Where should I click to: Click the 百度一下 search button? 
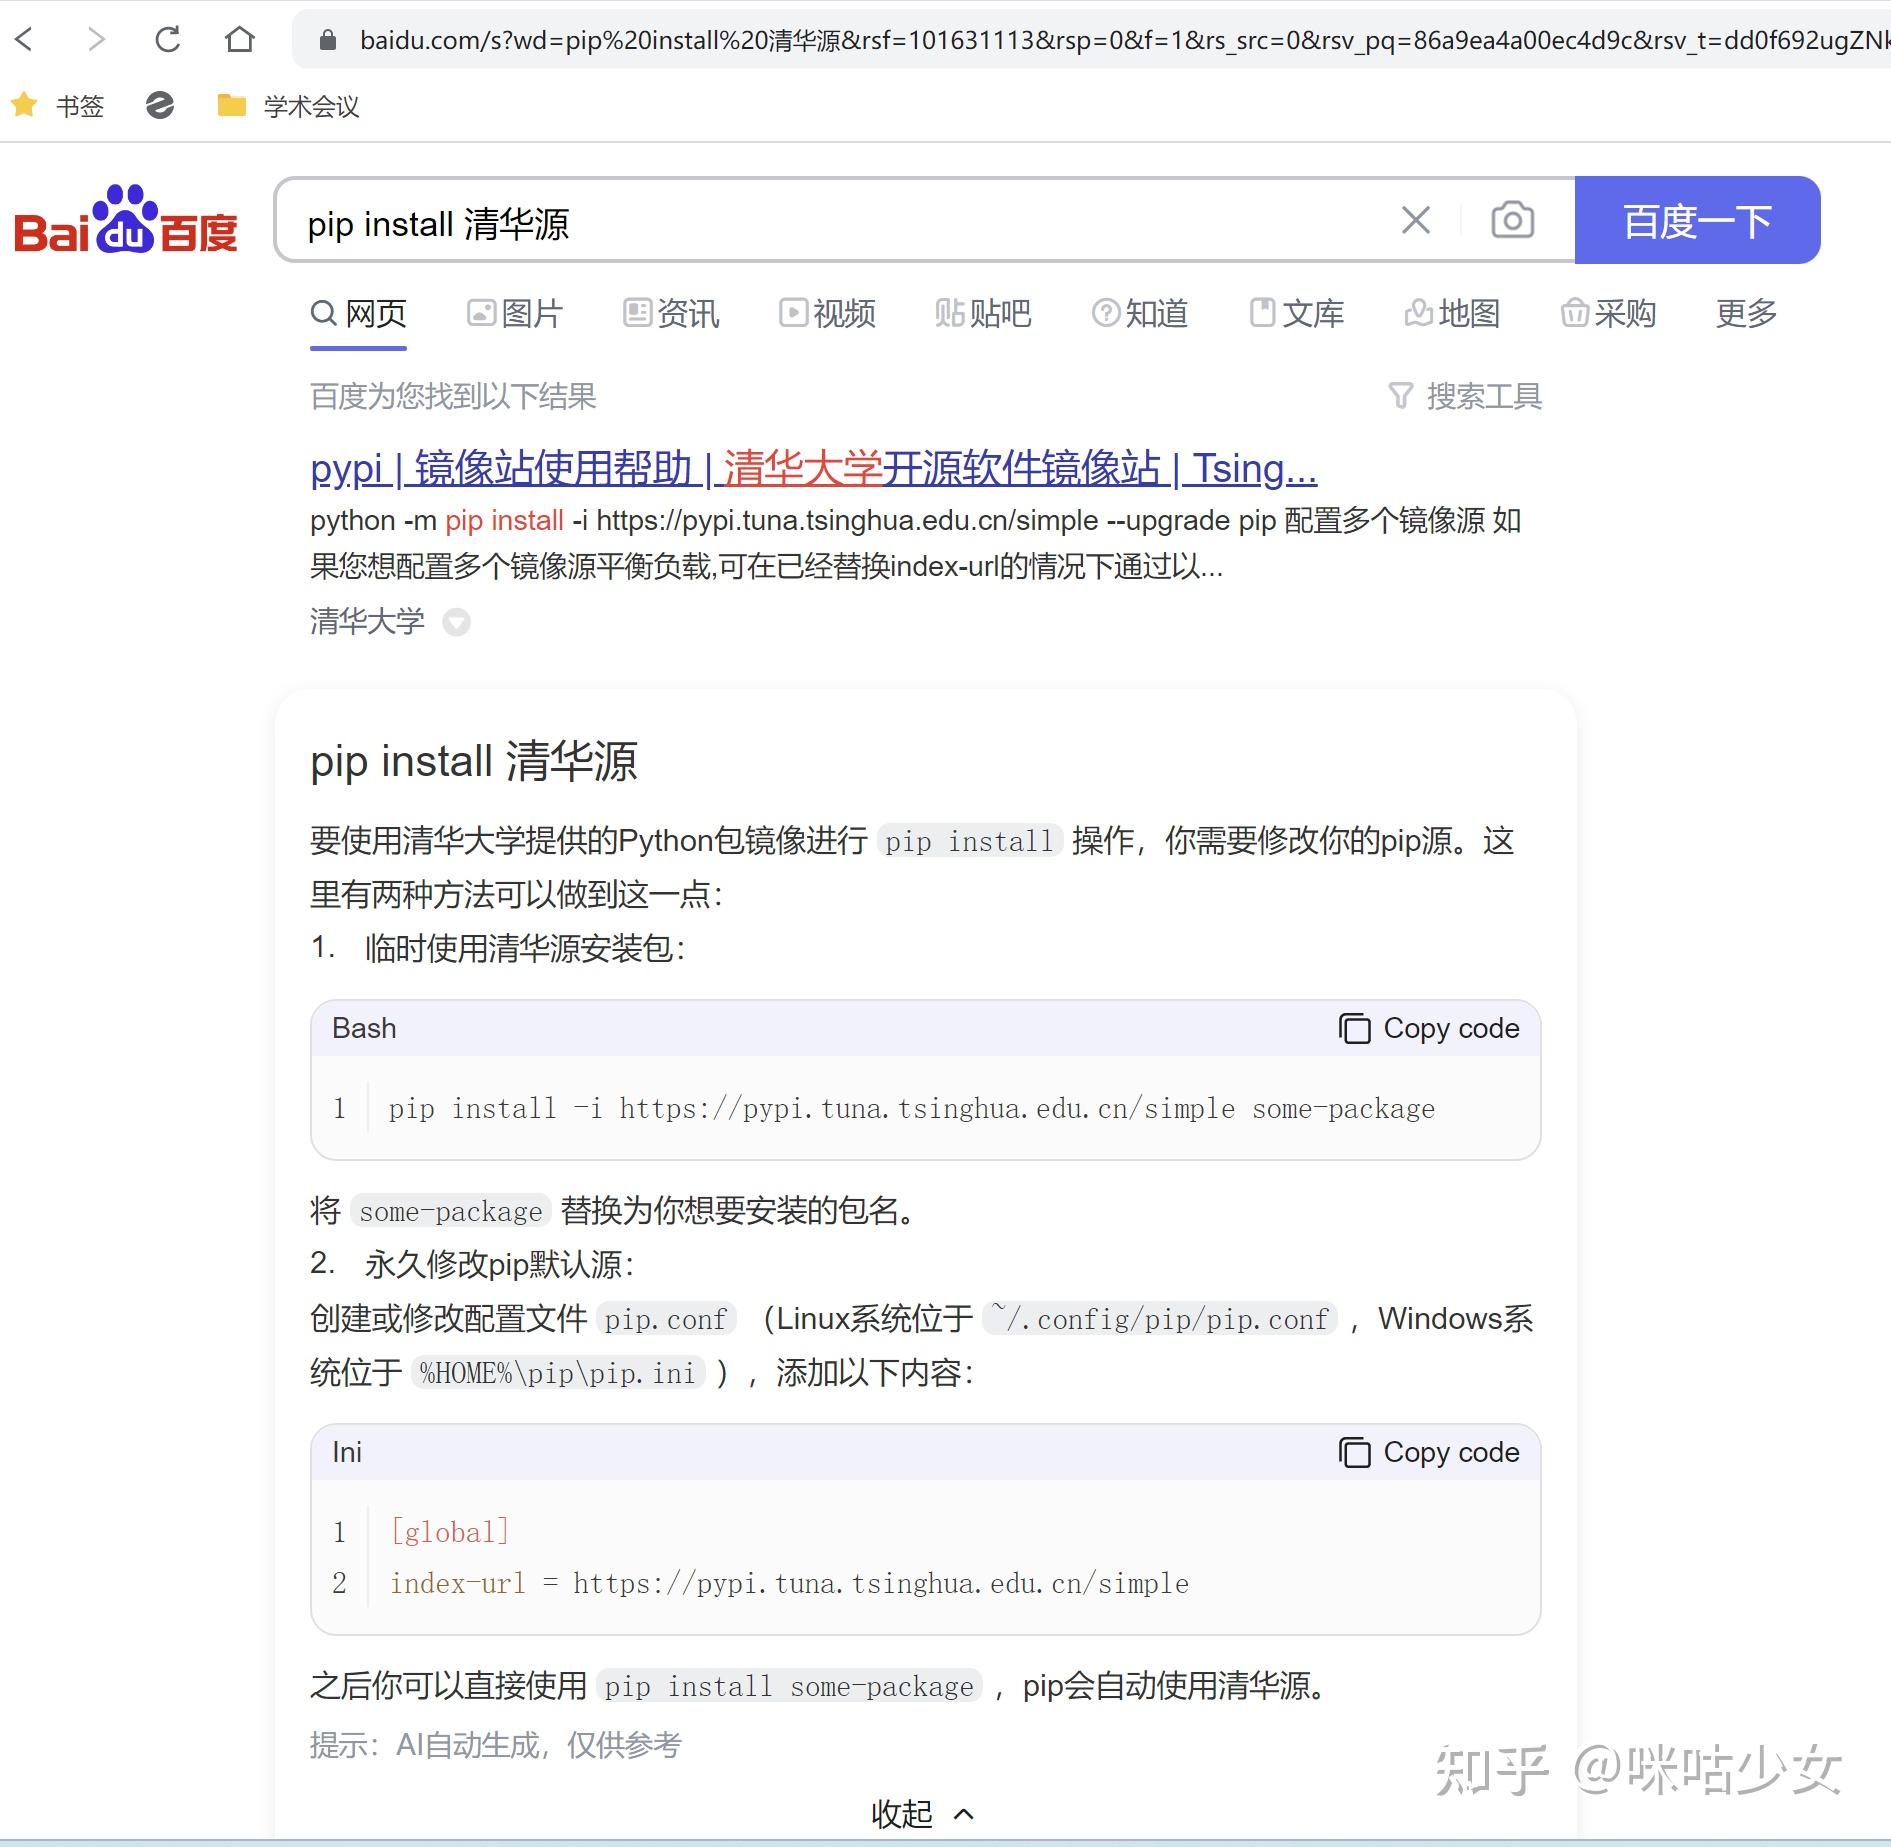pyautogui.click(x=1697, y=220)
